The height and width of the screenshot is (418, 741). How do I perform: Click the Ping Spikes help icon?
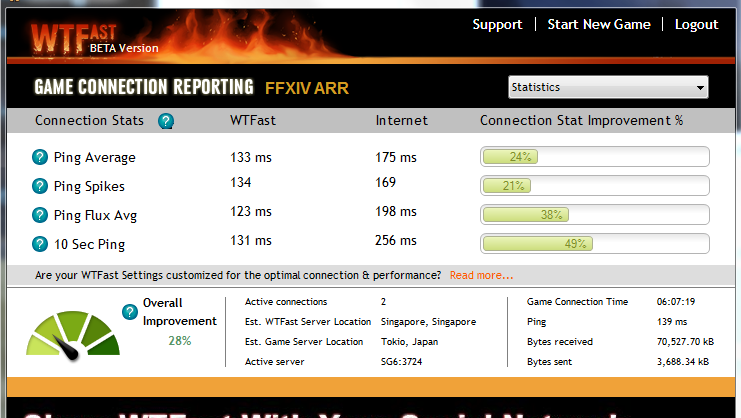40,186
